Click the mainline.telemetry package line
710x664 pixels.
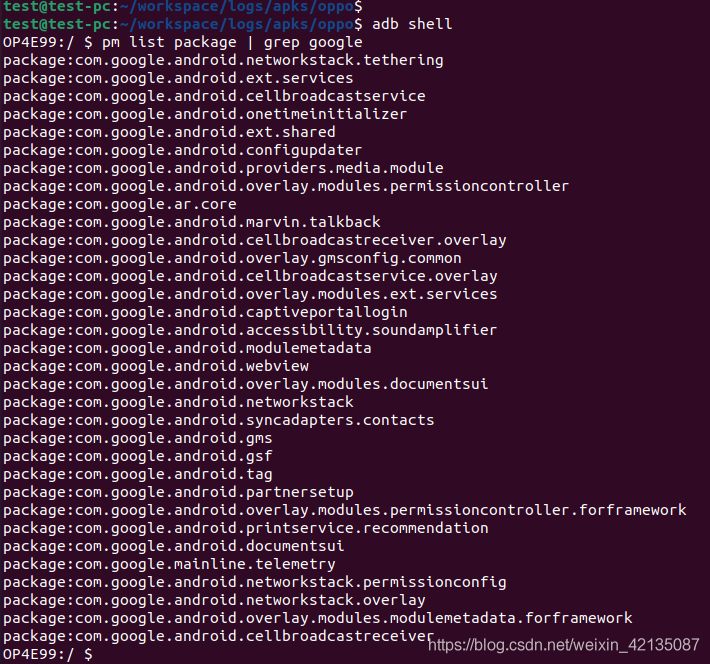169,564
